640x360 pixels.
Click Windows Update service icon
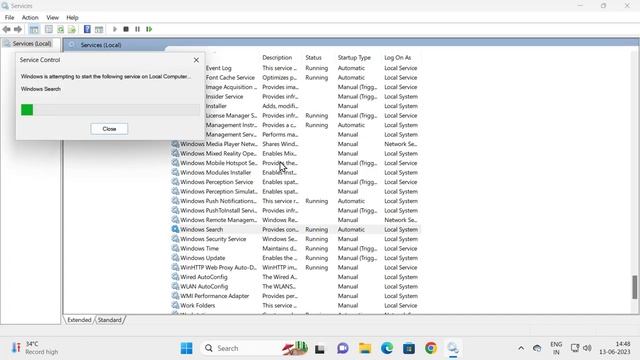(175, 258)
